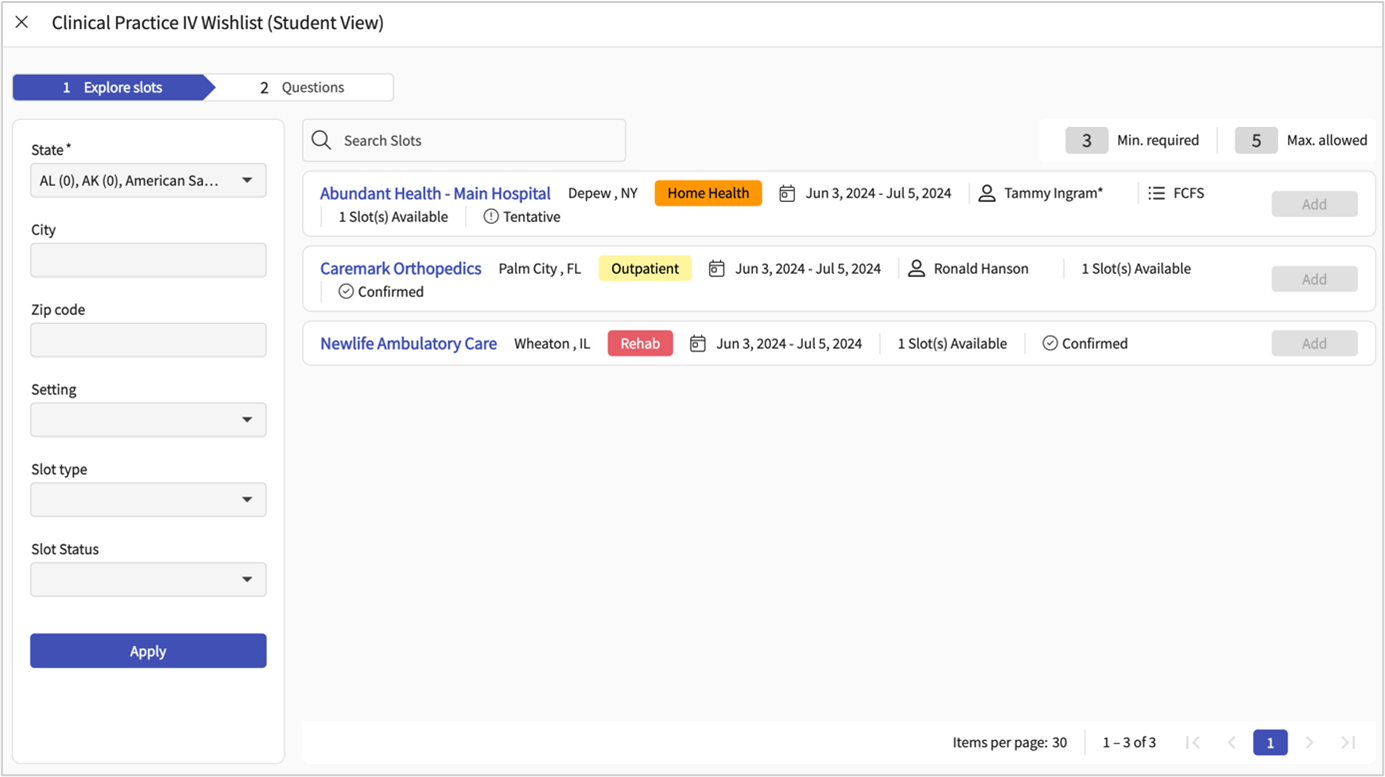This screenshot has width=1385, height=777.
Task: Click the FCFS list icon
Action: tap(1156, 194)
